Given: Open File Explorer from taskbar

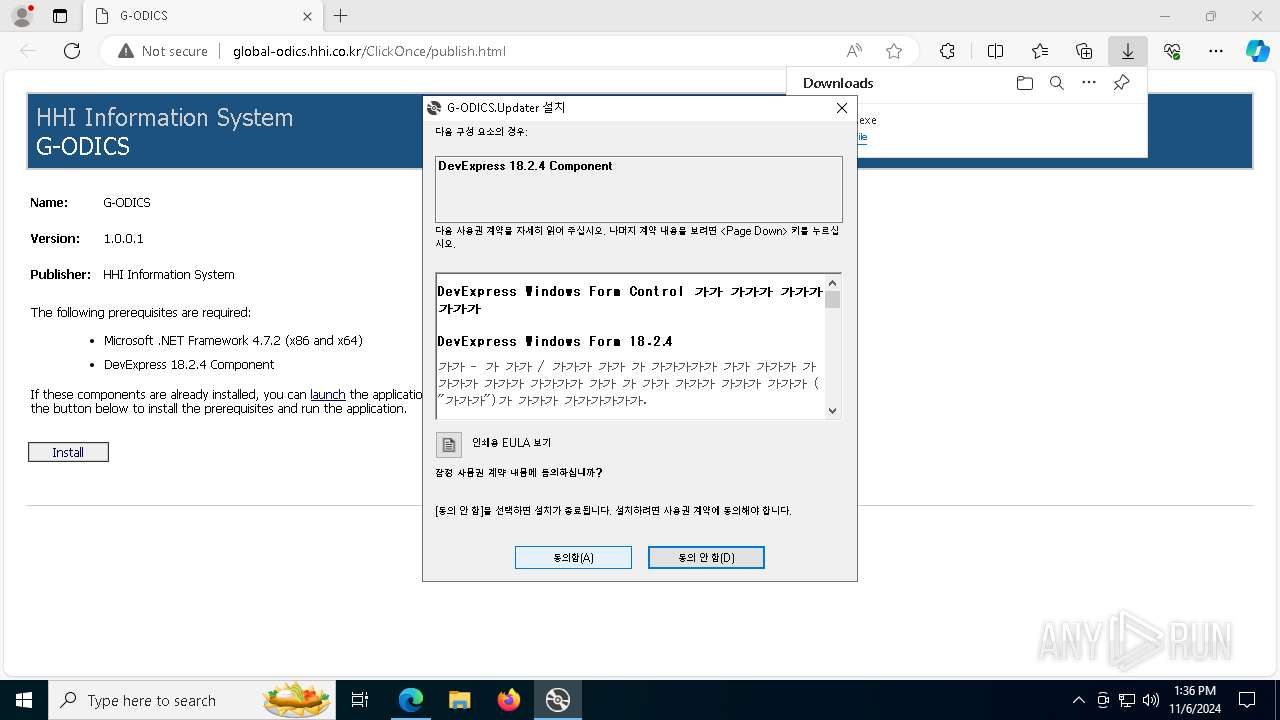Looking at the screenshot, I should (x=459, y=700).
